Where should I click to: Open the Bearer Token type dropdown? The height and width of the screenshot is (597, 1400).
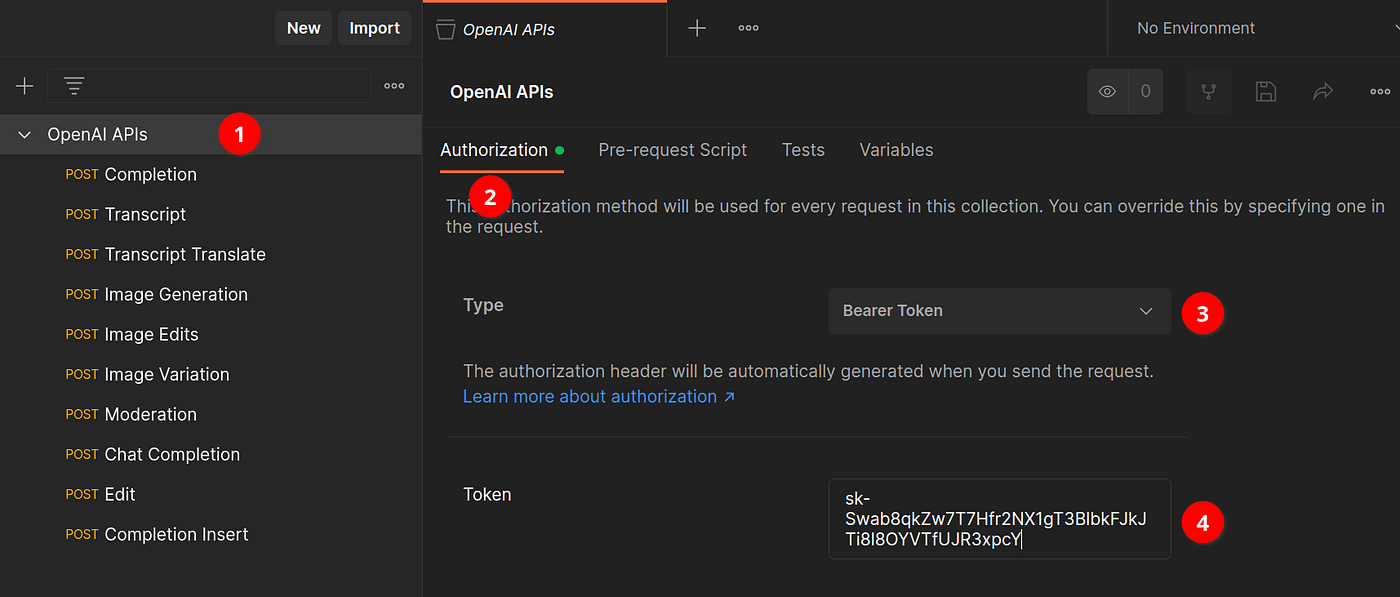pos(998,311)
